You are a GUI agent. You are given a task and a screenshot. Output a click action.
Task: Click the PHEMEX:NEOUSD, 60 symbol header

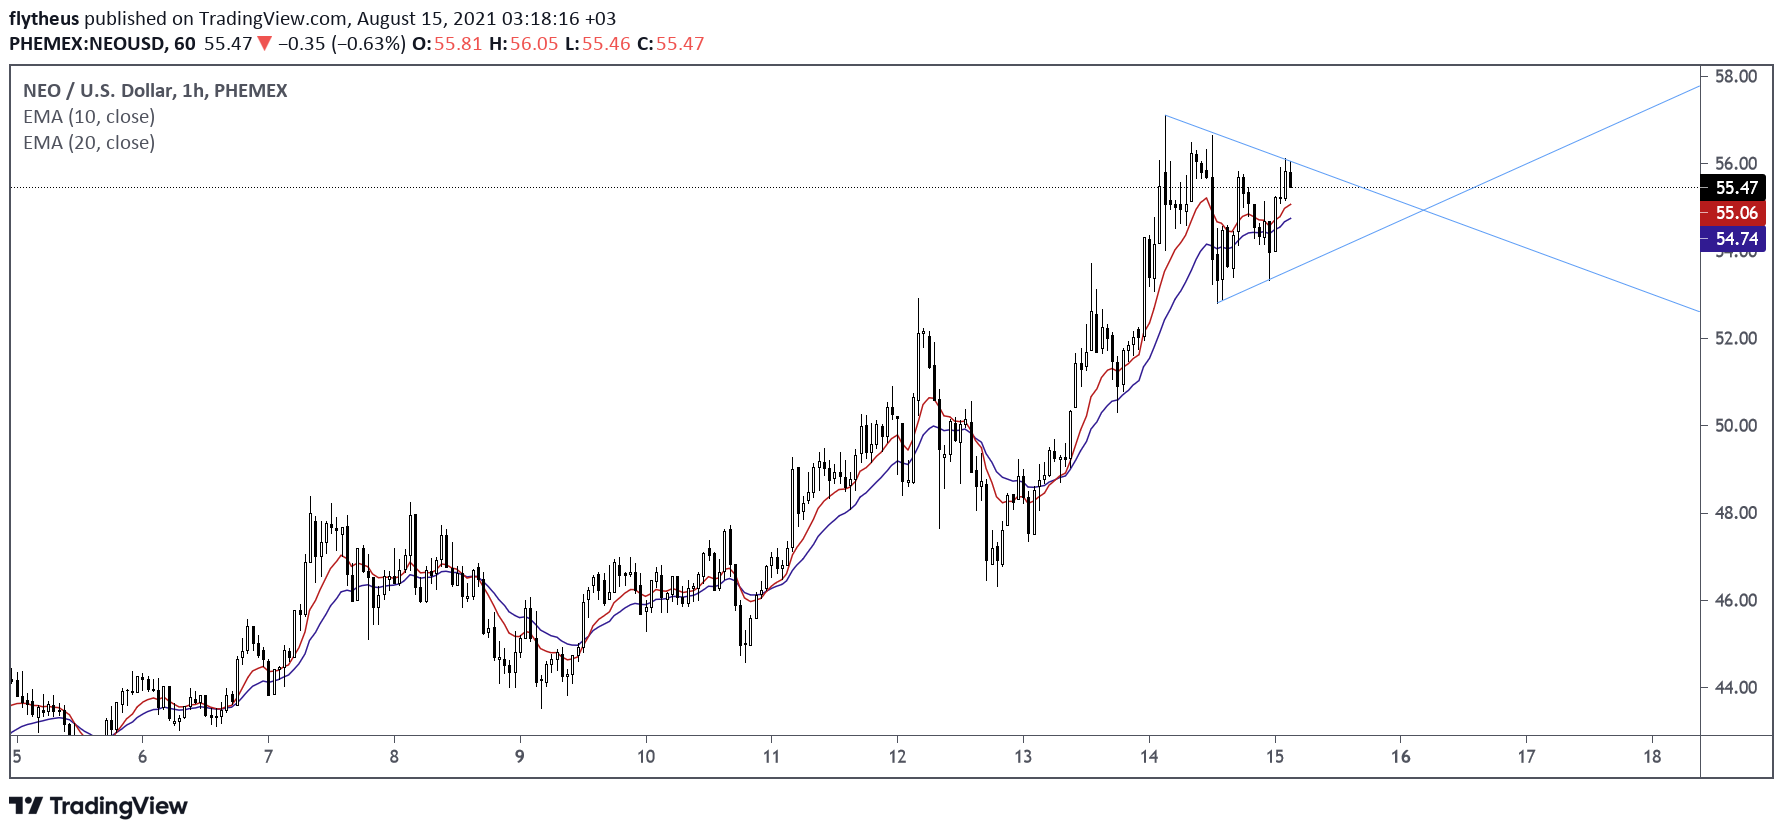tap(102, 44)
